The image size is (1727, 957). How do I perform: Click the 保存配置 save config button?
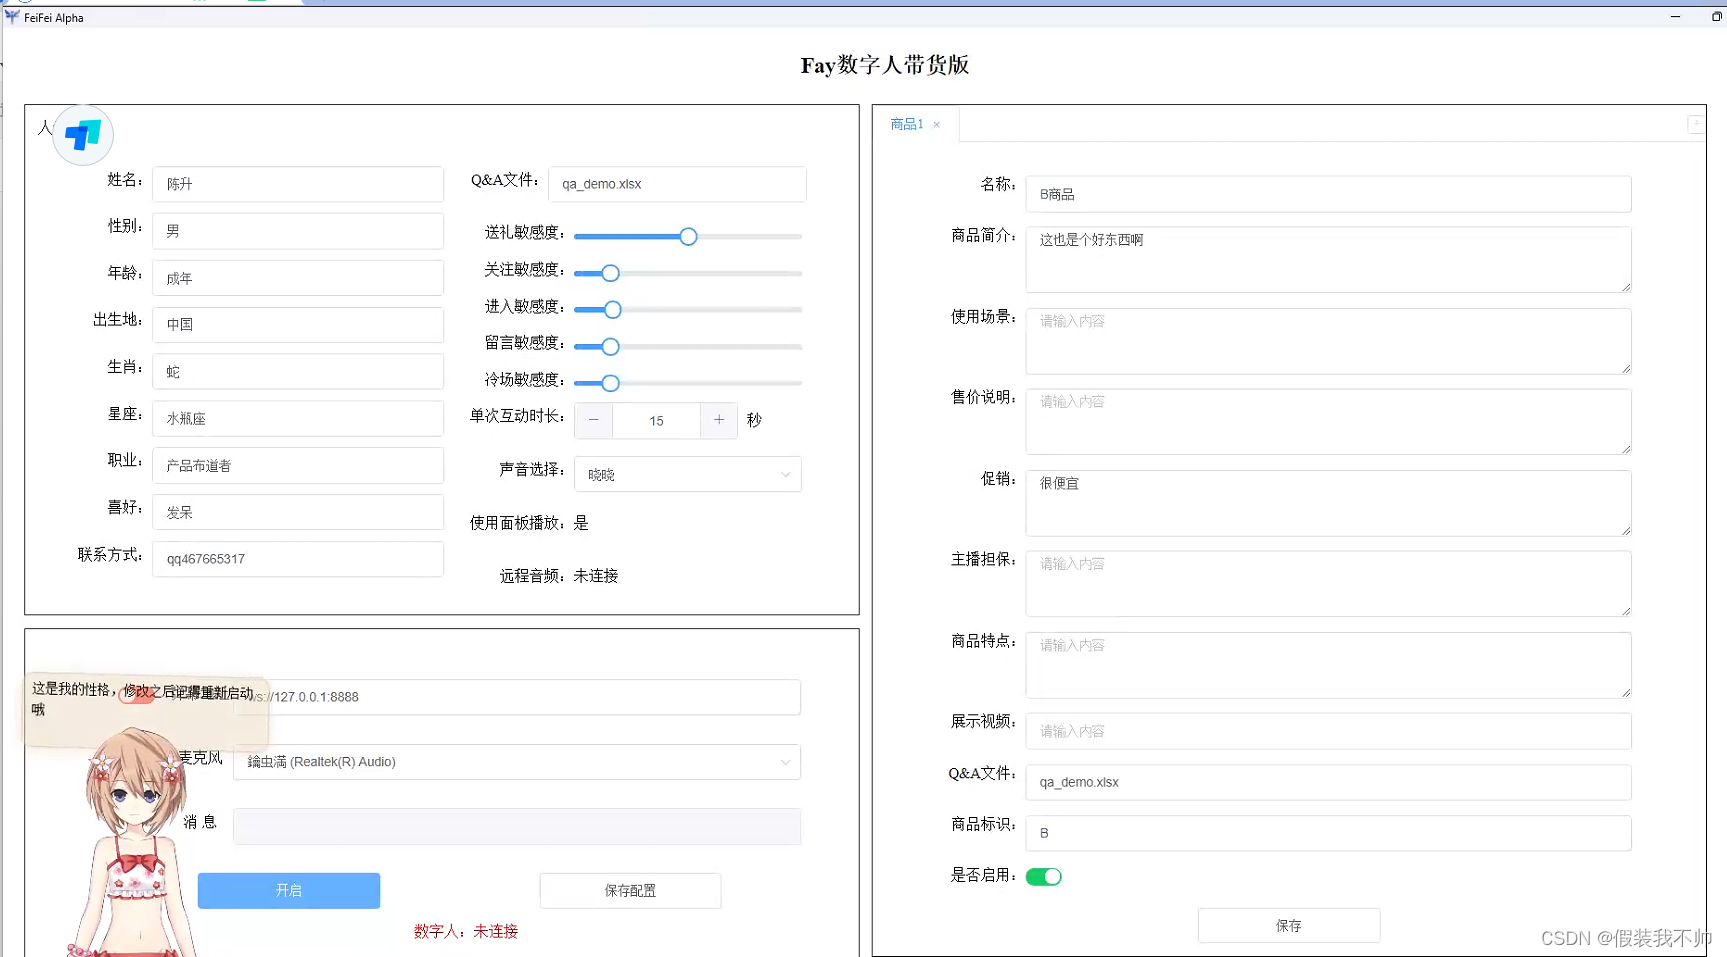click(x=630, y=890)
